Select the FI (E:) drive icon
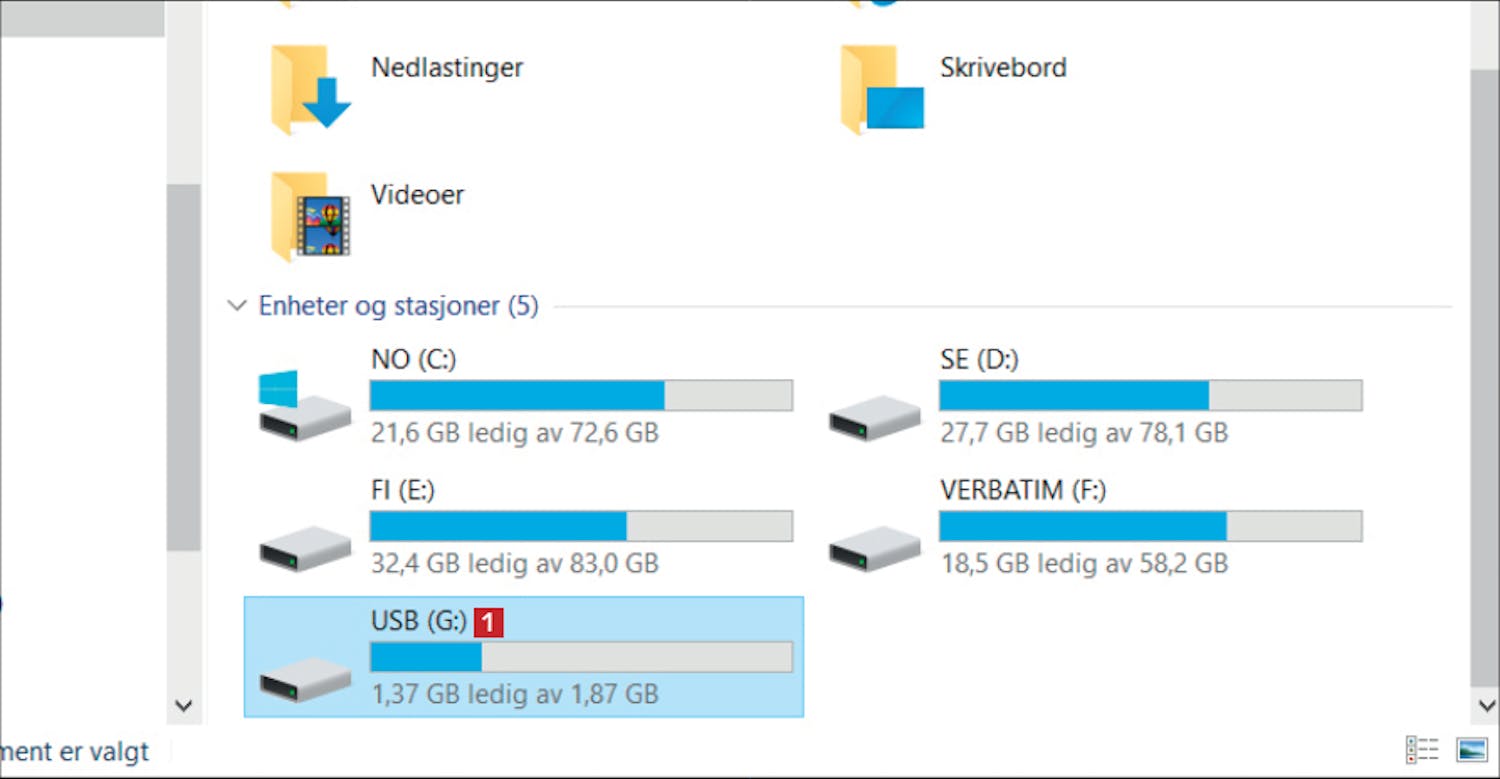The height and width of the screenshot is (779, 1500). pyautogui.click(x=305, y=549)
